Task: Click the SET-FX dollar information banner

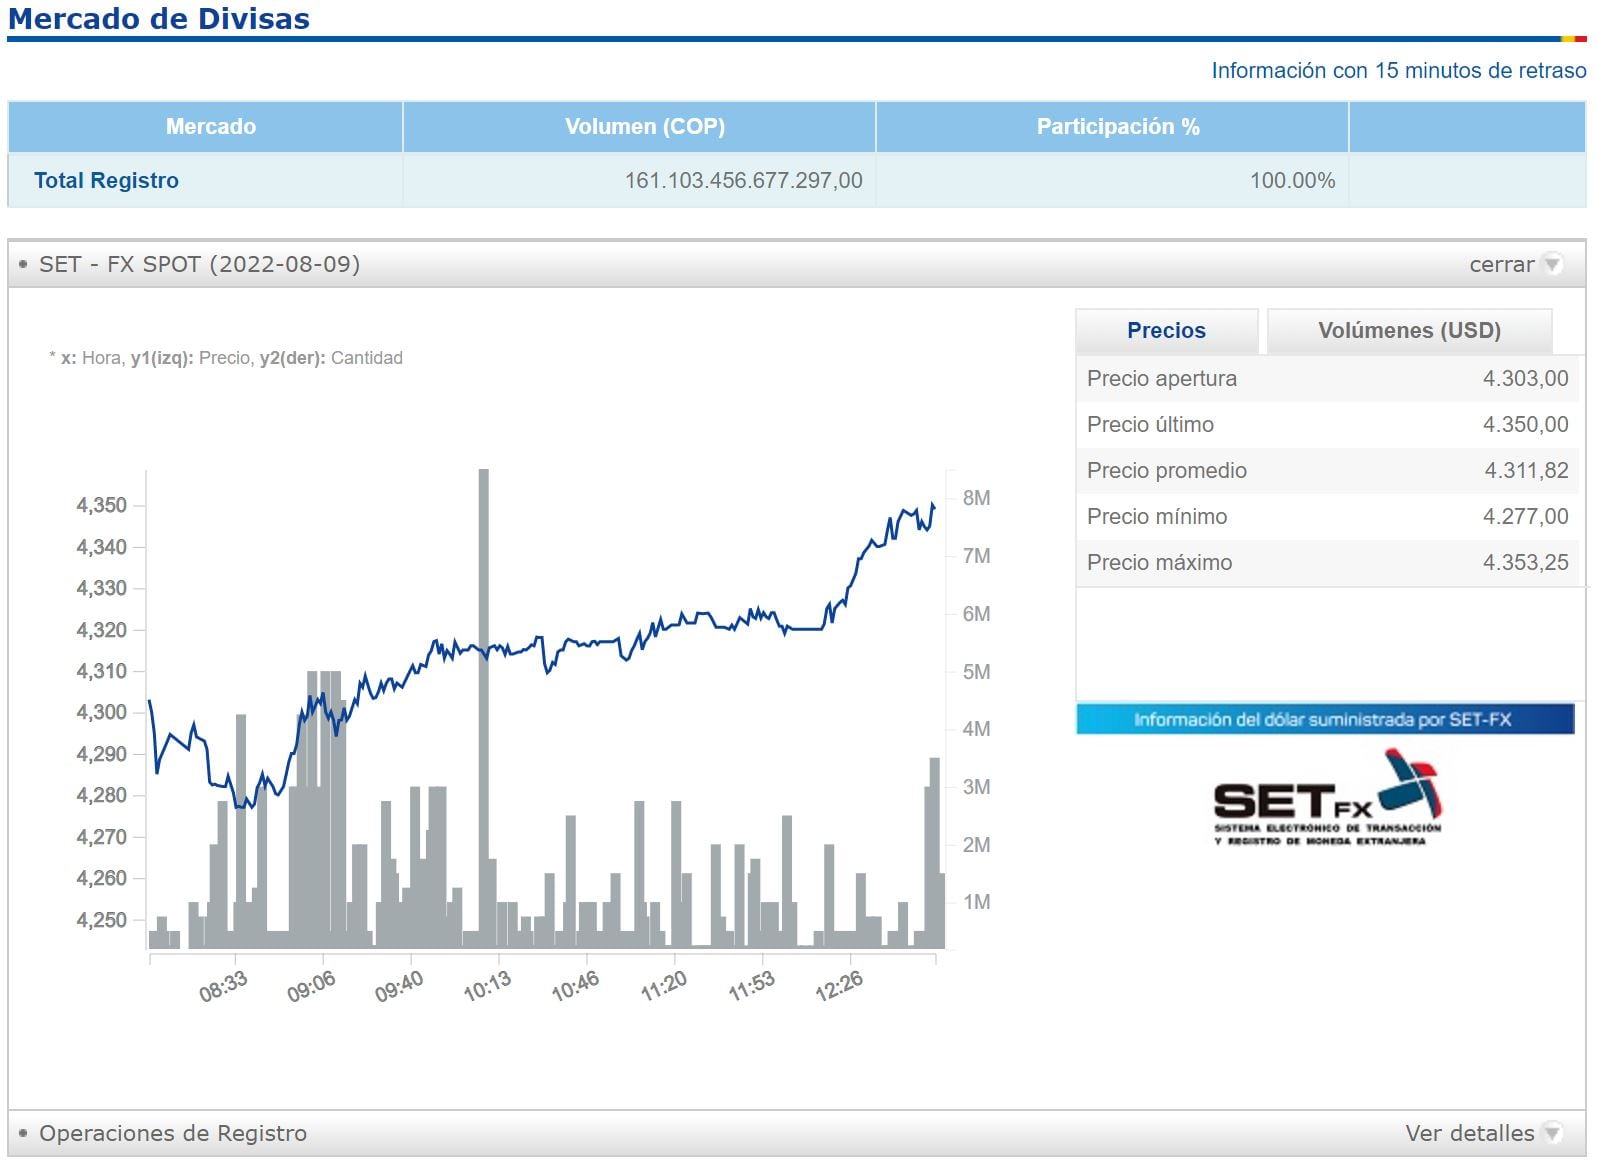Action: pos(1324,719)
